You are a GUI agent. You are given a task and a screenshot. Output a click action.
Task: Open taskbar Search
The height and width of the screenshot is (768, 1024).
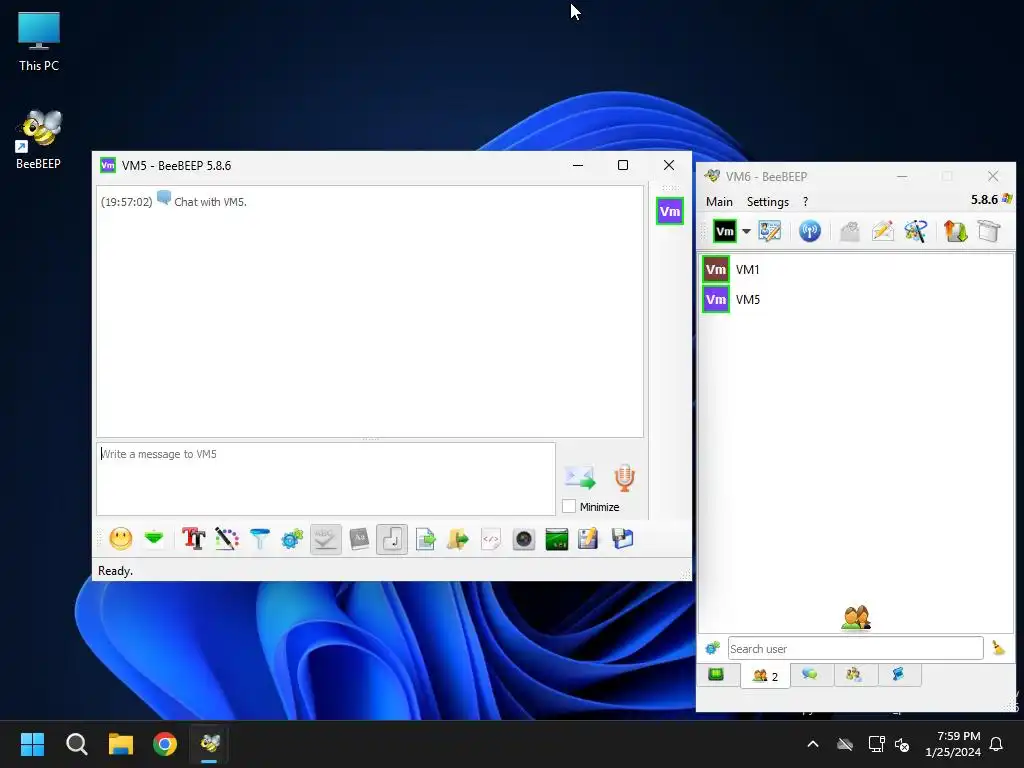pos(76,744)
